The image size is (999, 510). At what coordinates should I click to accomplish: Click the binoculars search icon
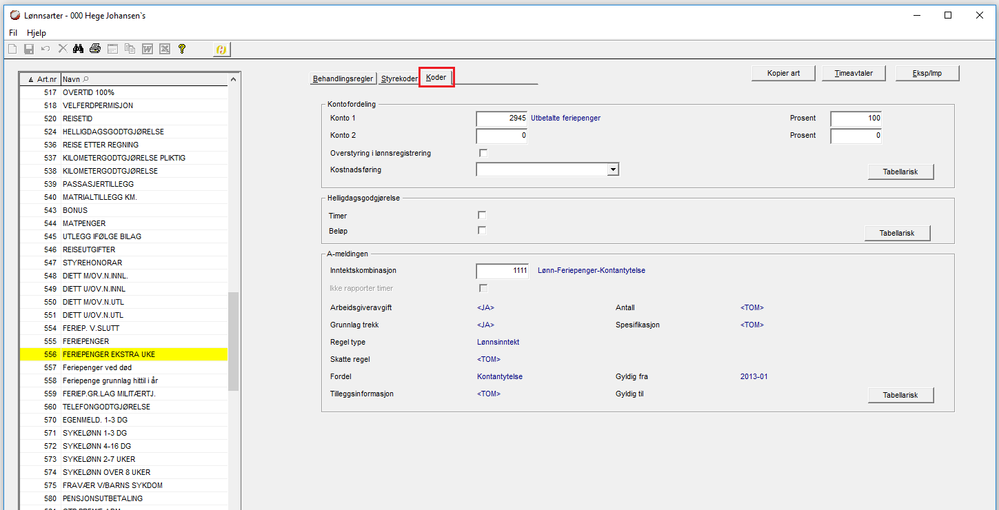click(79, 48)
